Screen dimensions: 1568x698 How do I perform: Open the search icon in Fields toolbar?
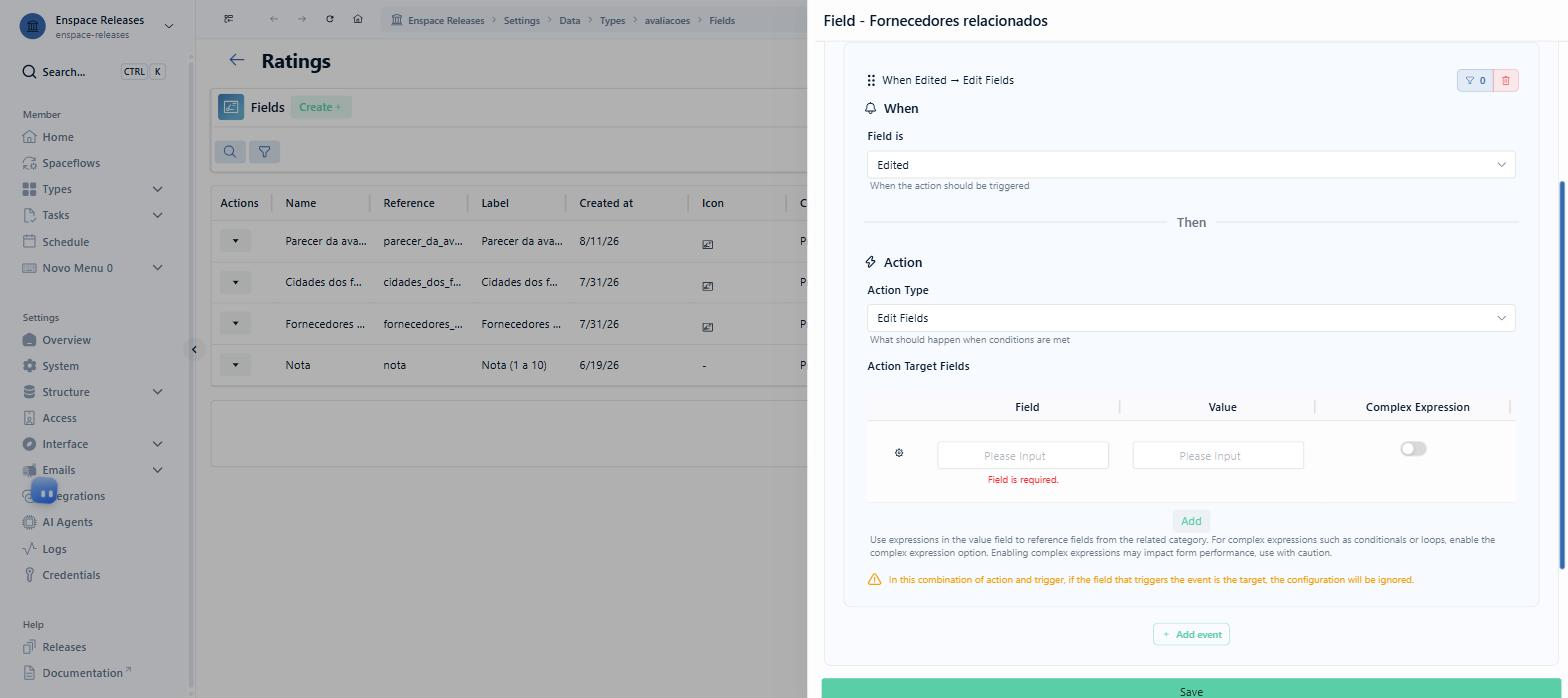click(x=230, y=151)
